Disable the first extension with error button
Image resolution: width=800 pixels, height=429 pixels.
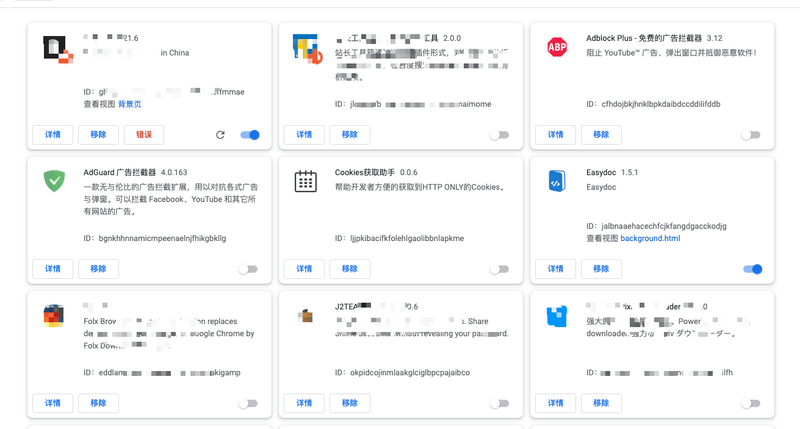(250, 135)
